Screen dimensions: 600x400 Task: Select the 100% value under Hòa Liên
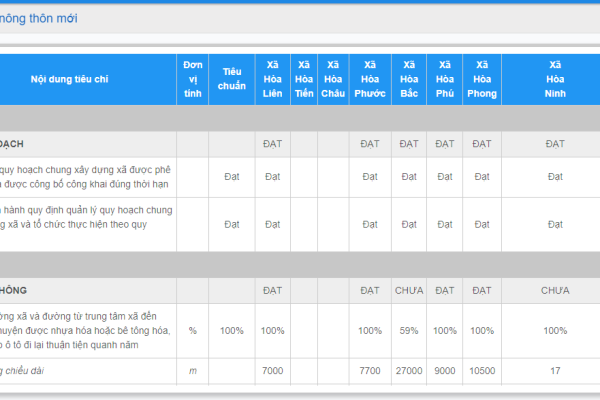click(x=272, y=331)
